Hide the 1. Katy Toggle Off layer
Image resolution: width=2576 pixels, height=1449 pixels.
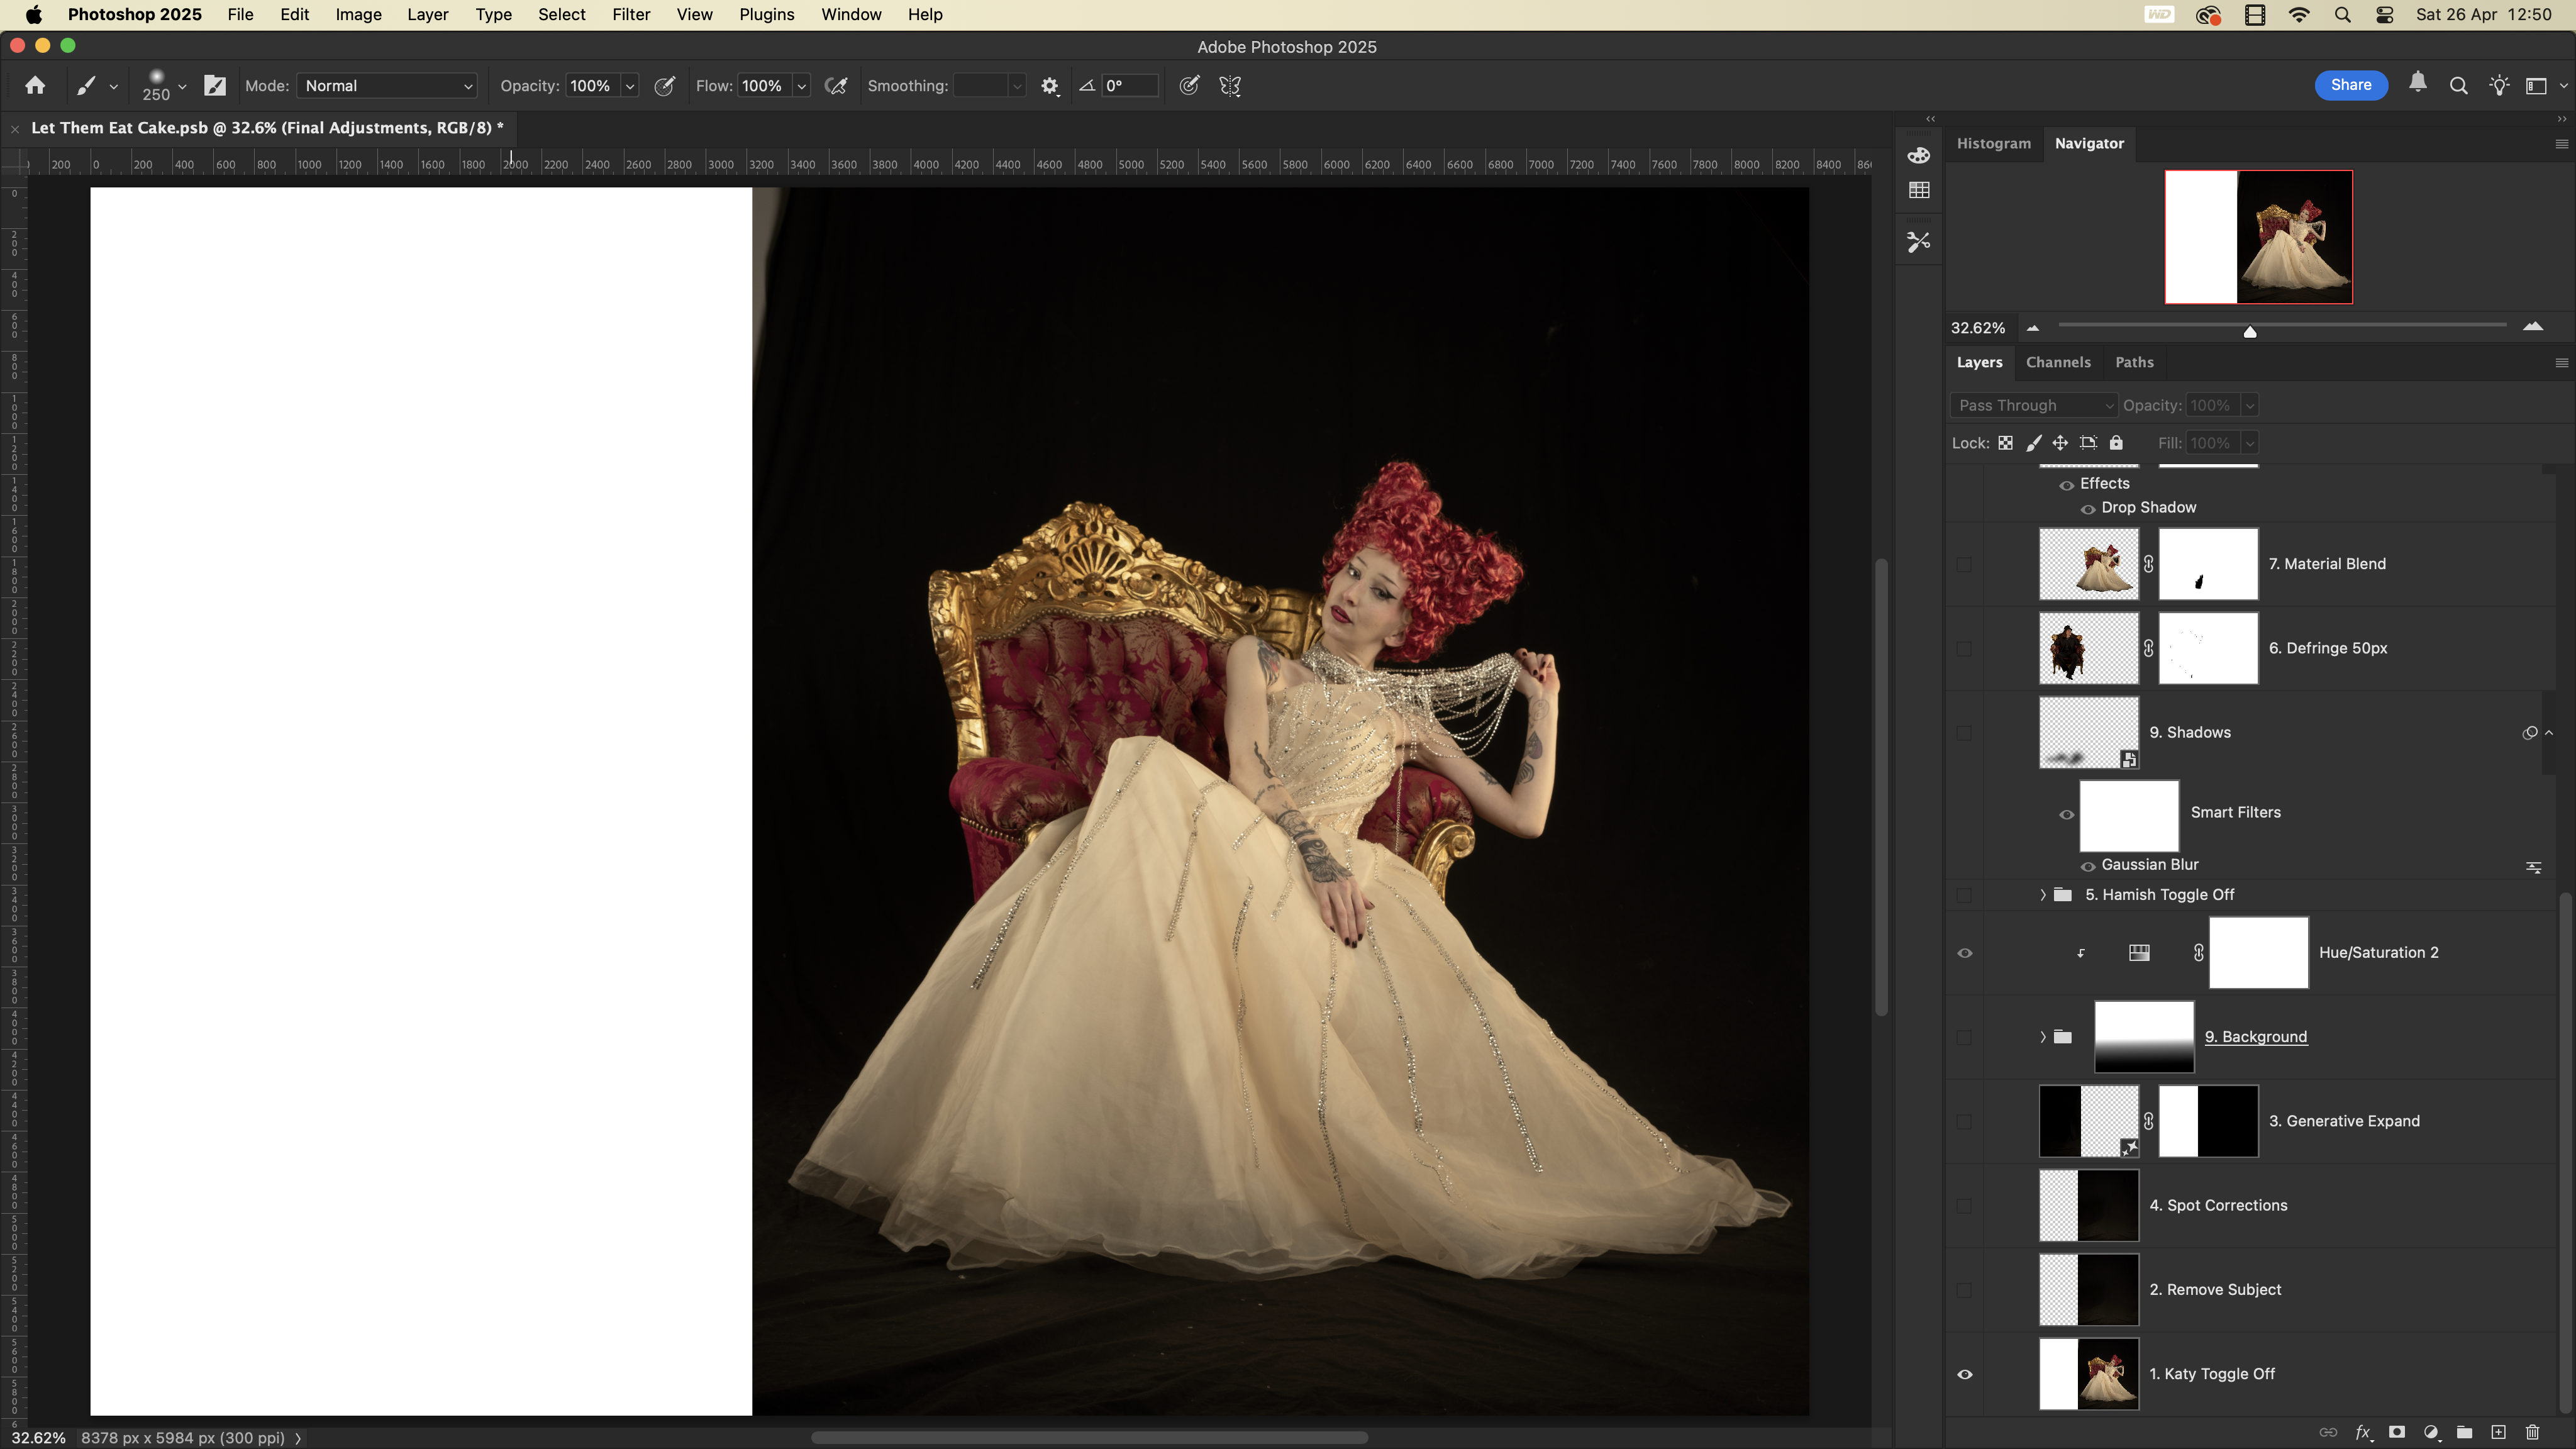coord(1964,1374)
